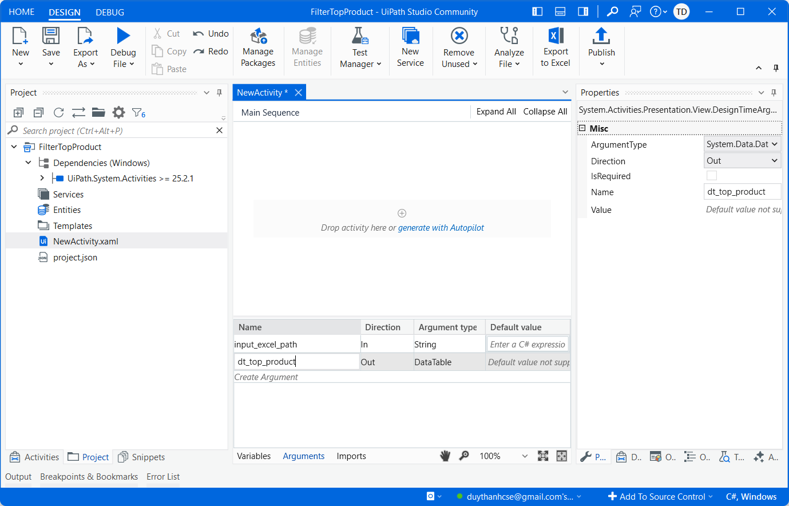
Task: Open the help menu icon
Action: click(658, 11)
